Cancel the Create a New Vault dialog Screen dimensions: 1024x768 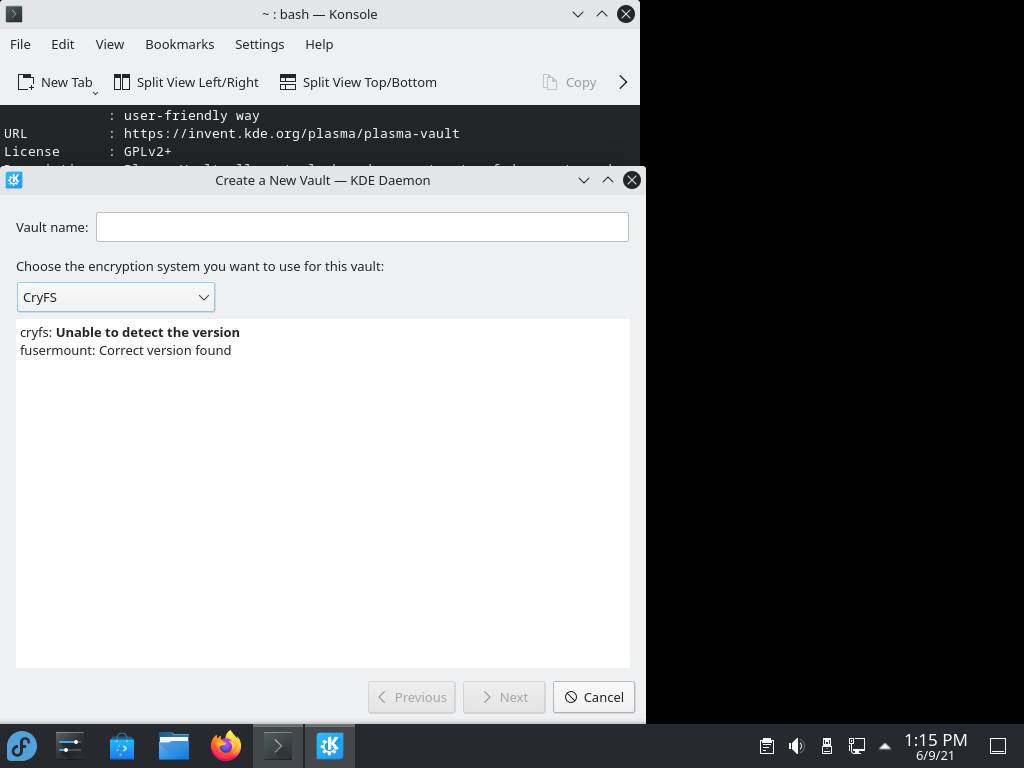coord(594,697)
